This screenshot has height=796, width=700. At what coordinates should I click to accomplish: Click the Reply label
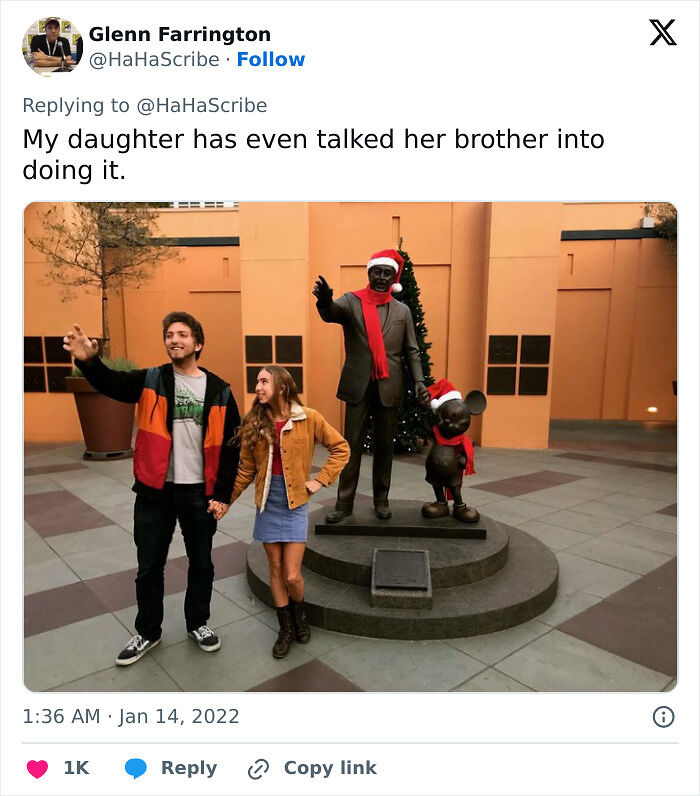tap(189, 768)
